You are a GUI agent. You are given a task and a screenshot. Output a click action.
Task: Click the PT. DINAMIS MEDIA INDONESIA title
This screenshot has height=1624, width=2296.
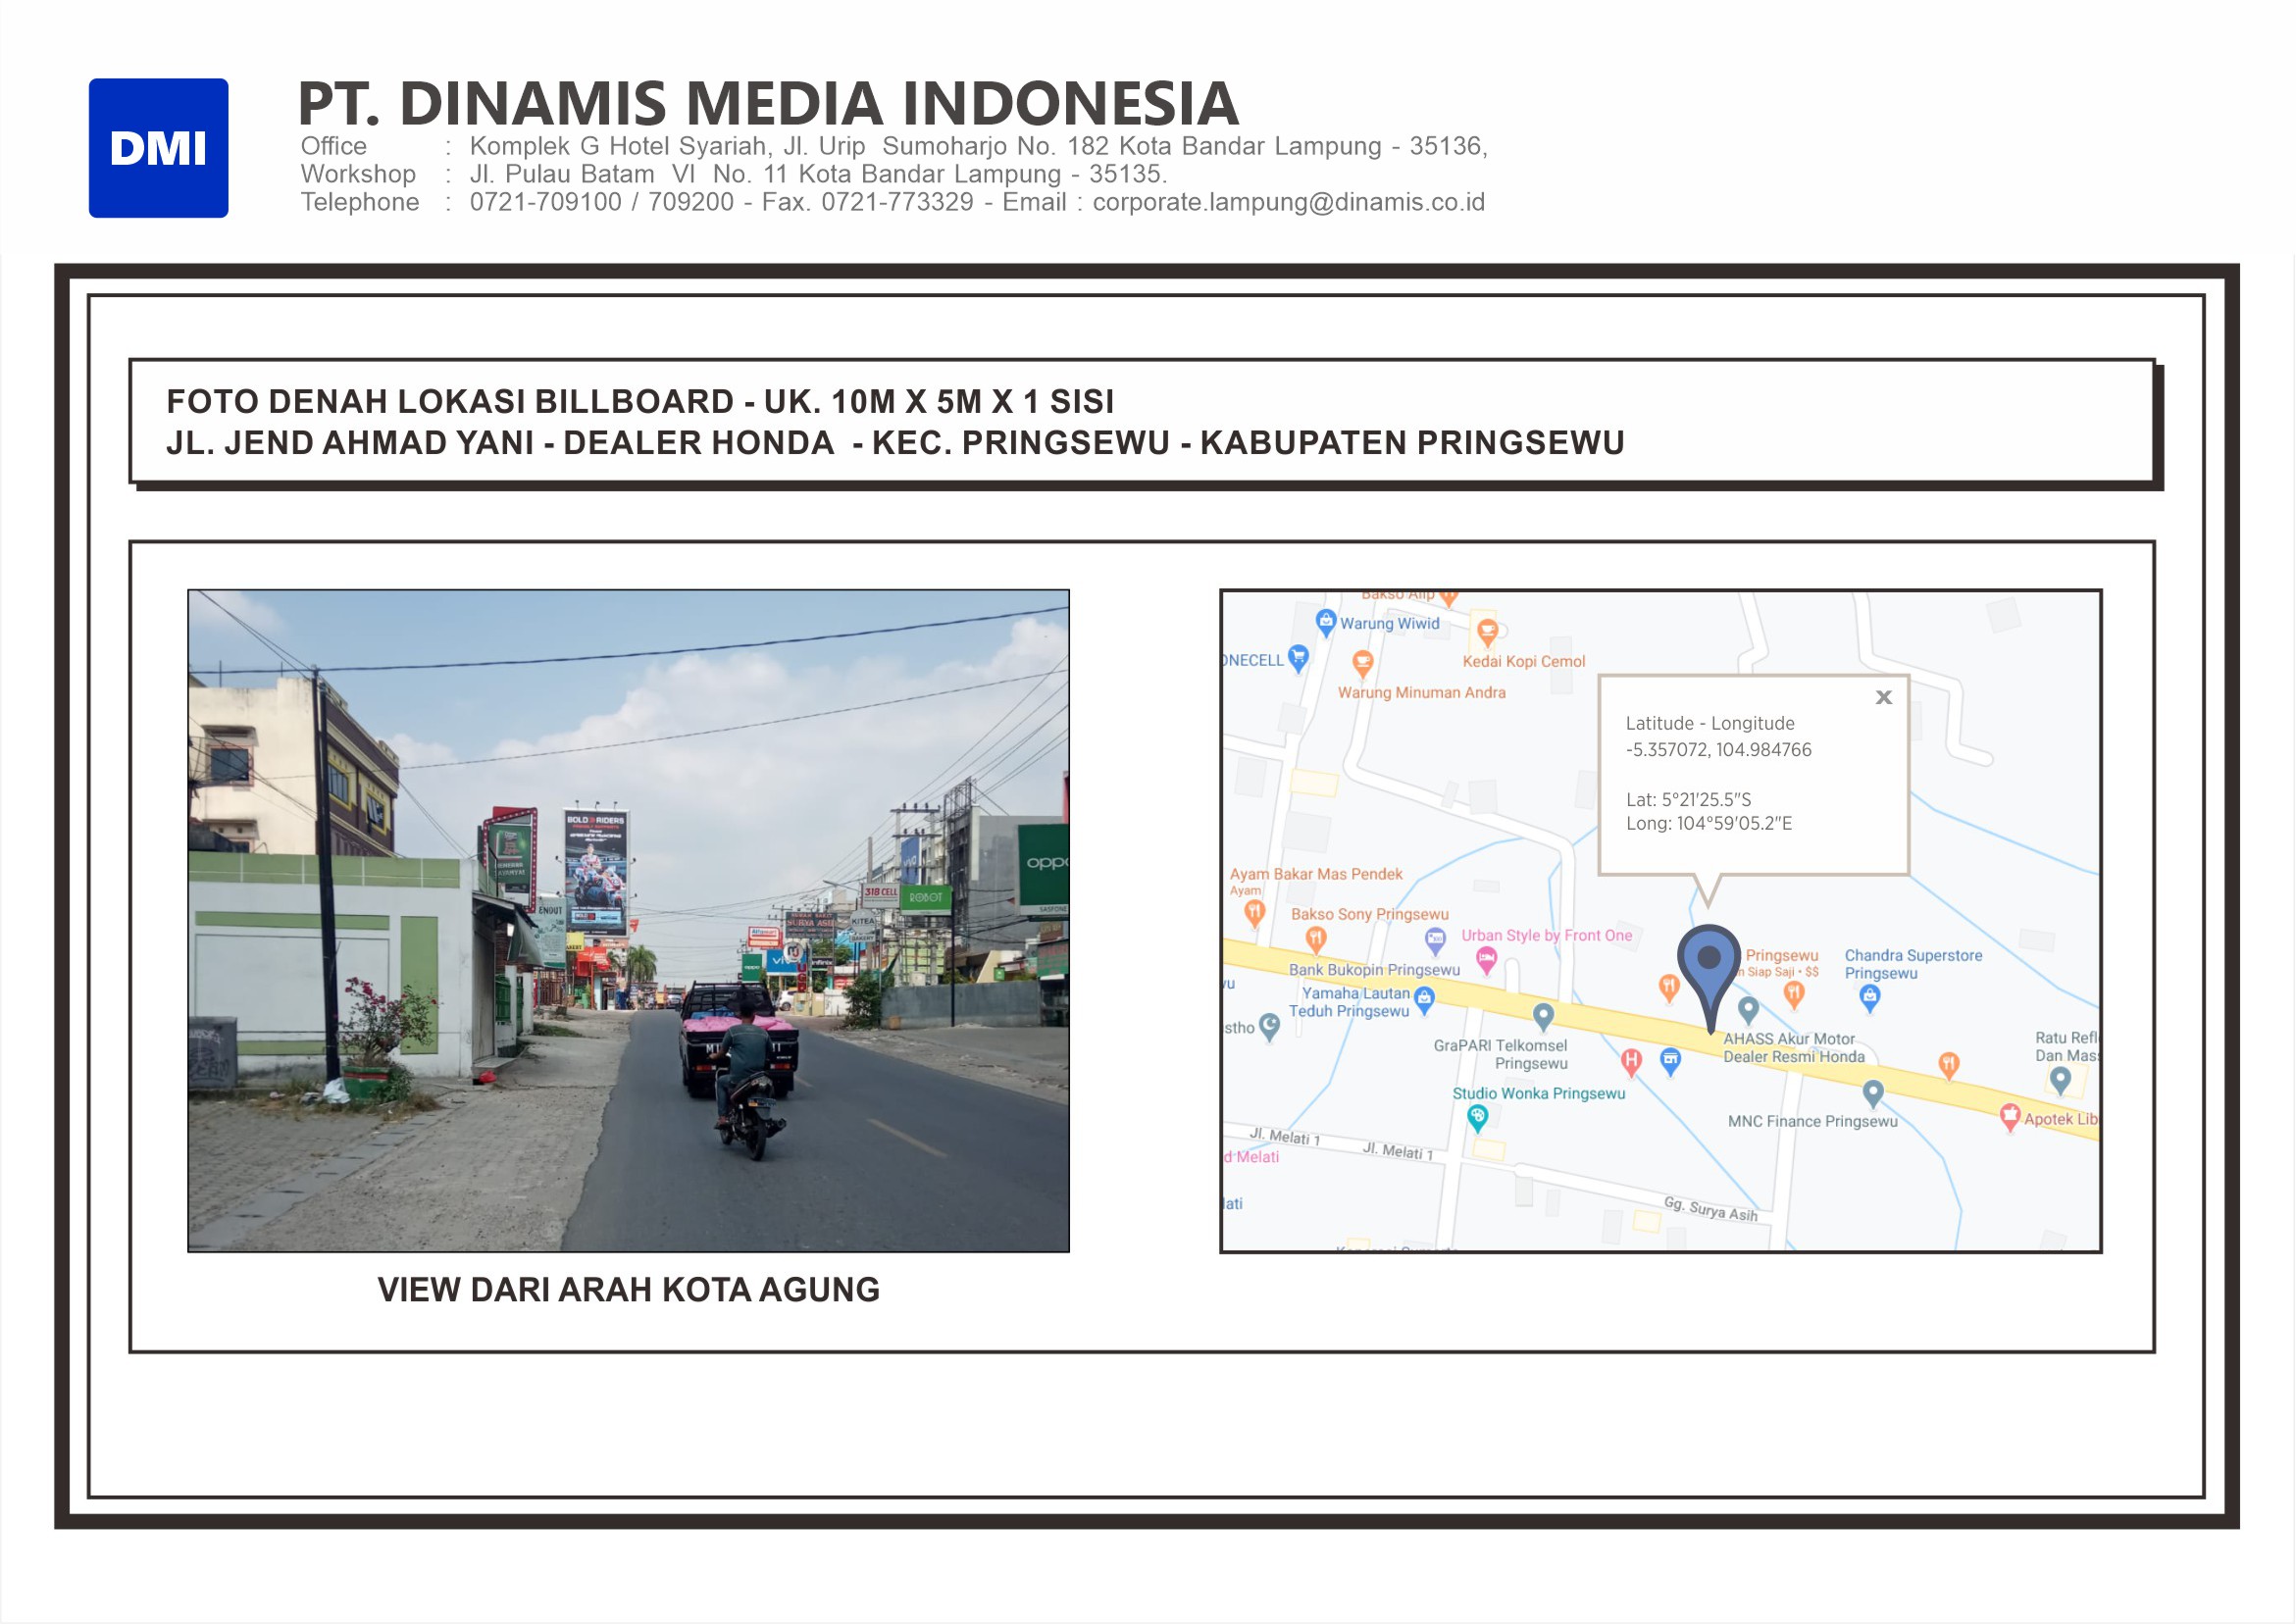[x=768, y=103]
